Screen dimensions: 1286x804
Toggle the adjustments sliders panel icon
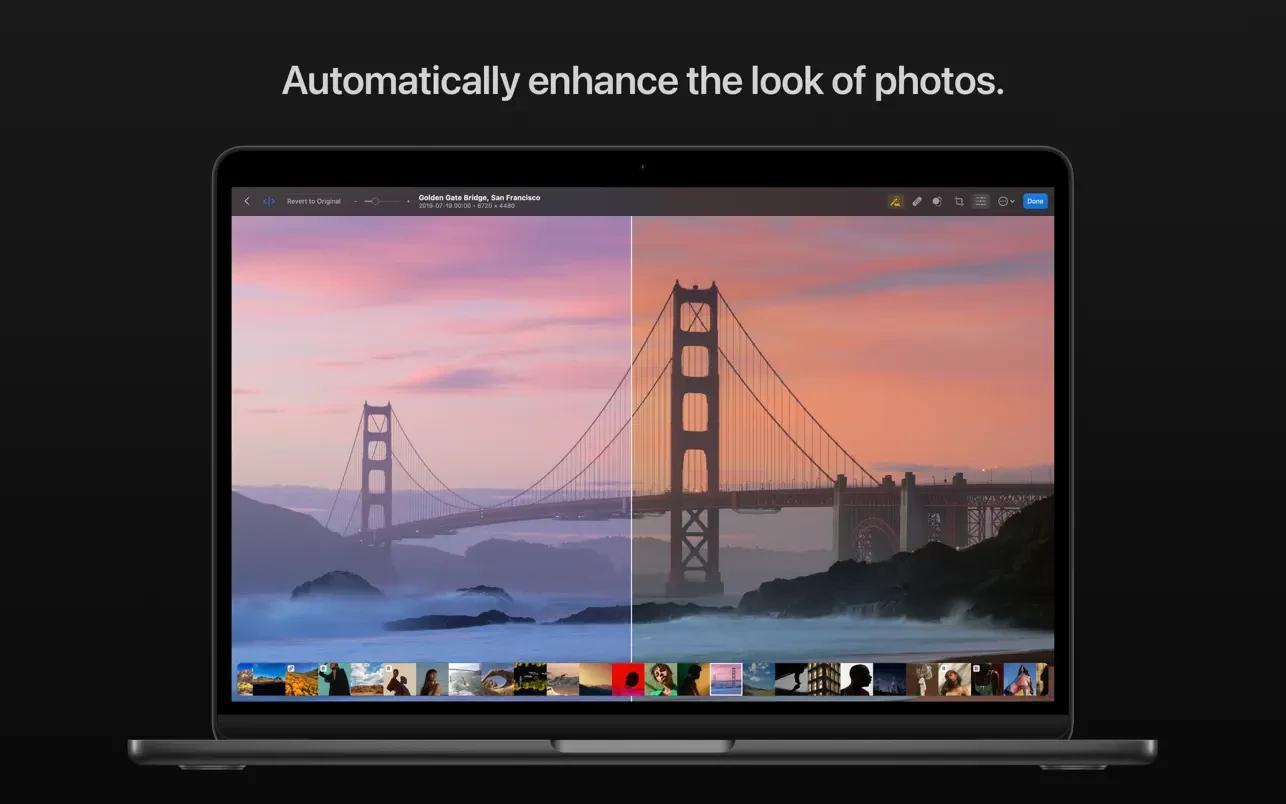[x=981, y=201]
